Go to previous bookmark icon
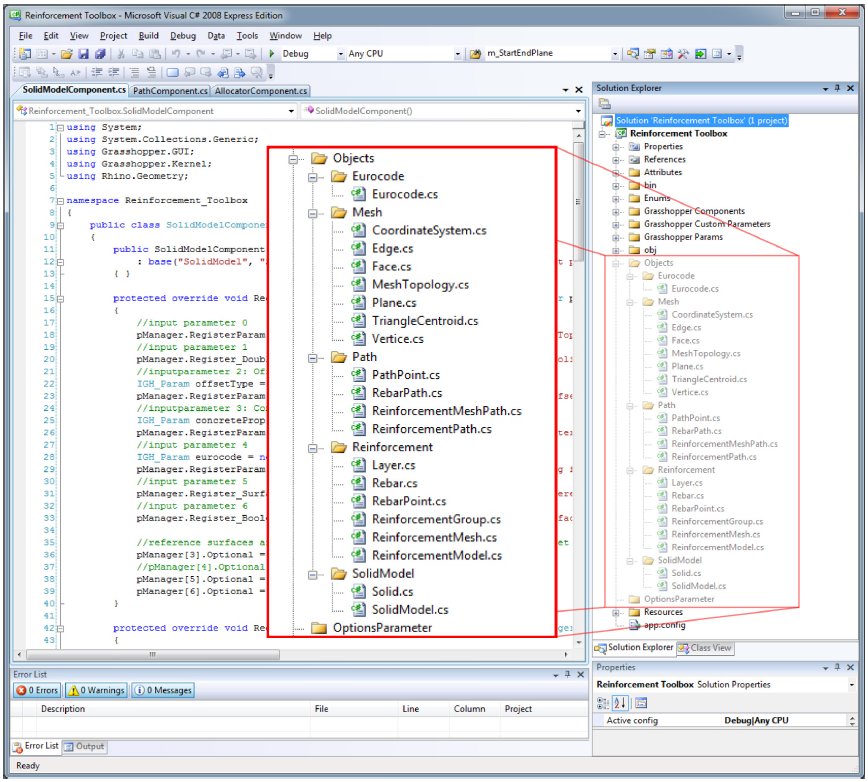Image resolution: width=868 pixels, height=782 pixels. pos(189,72)
